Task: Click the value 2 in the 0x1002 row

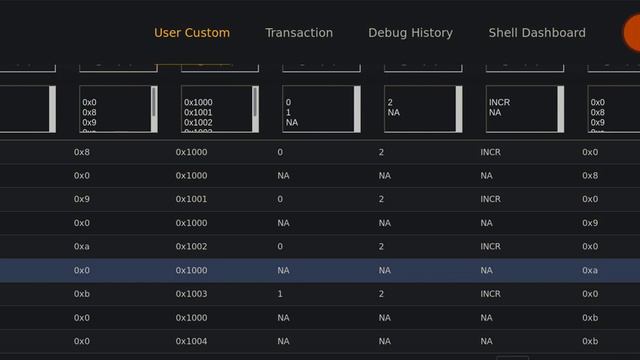Action: point(381,247)
